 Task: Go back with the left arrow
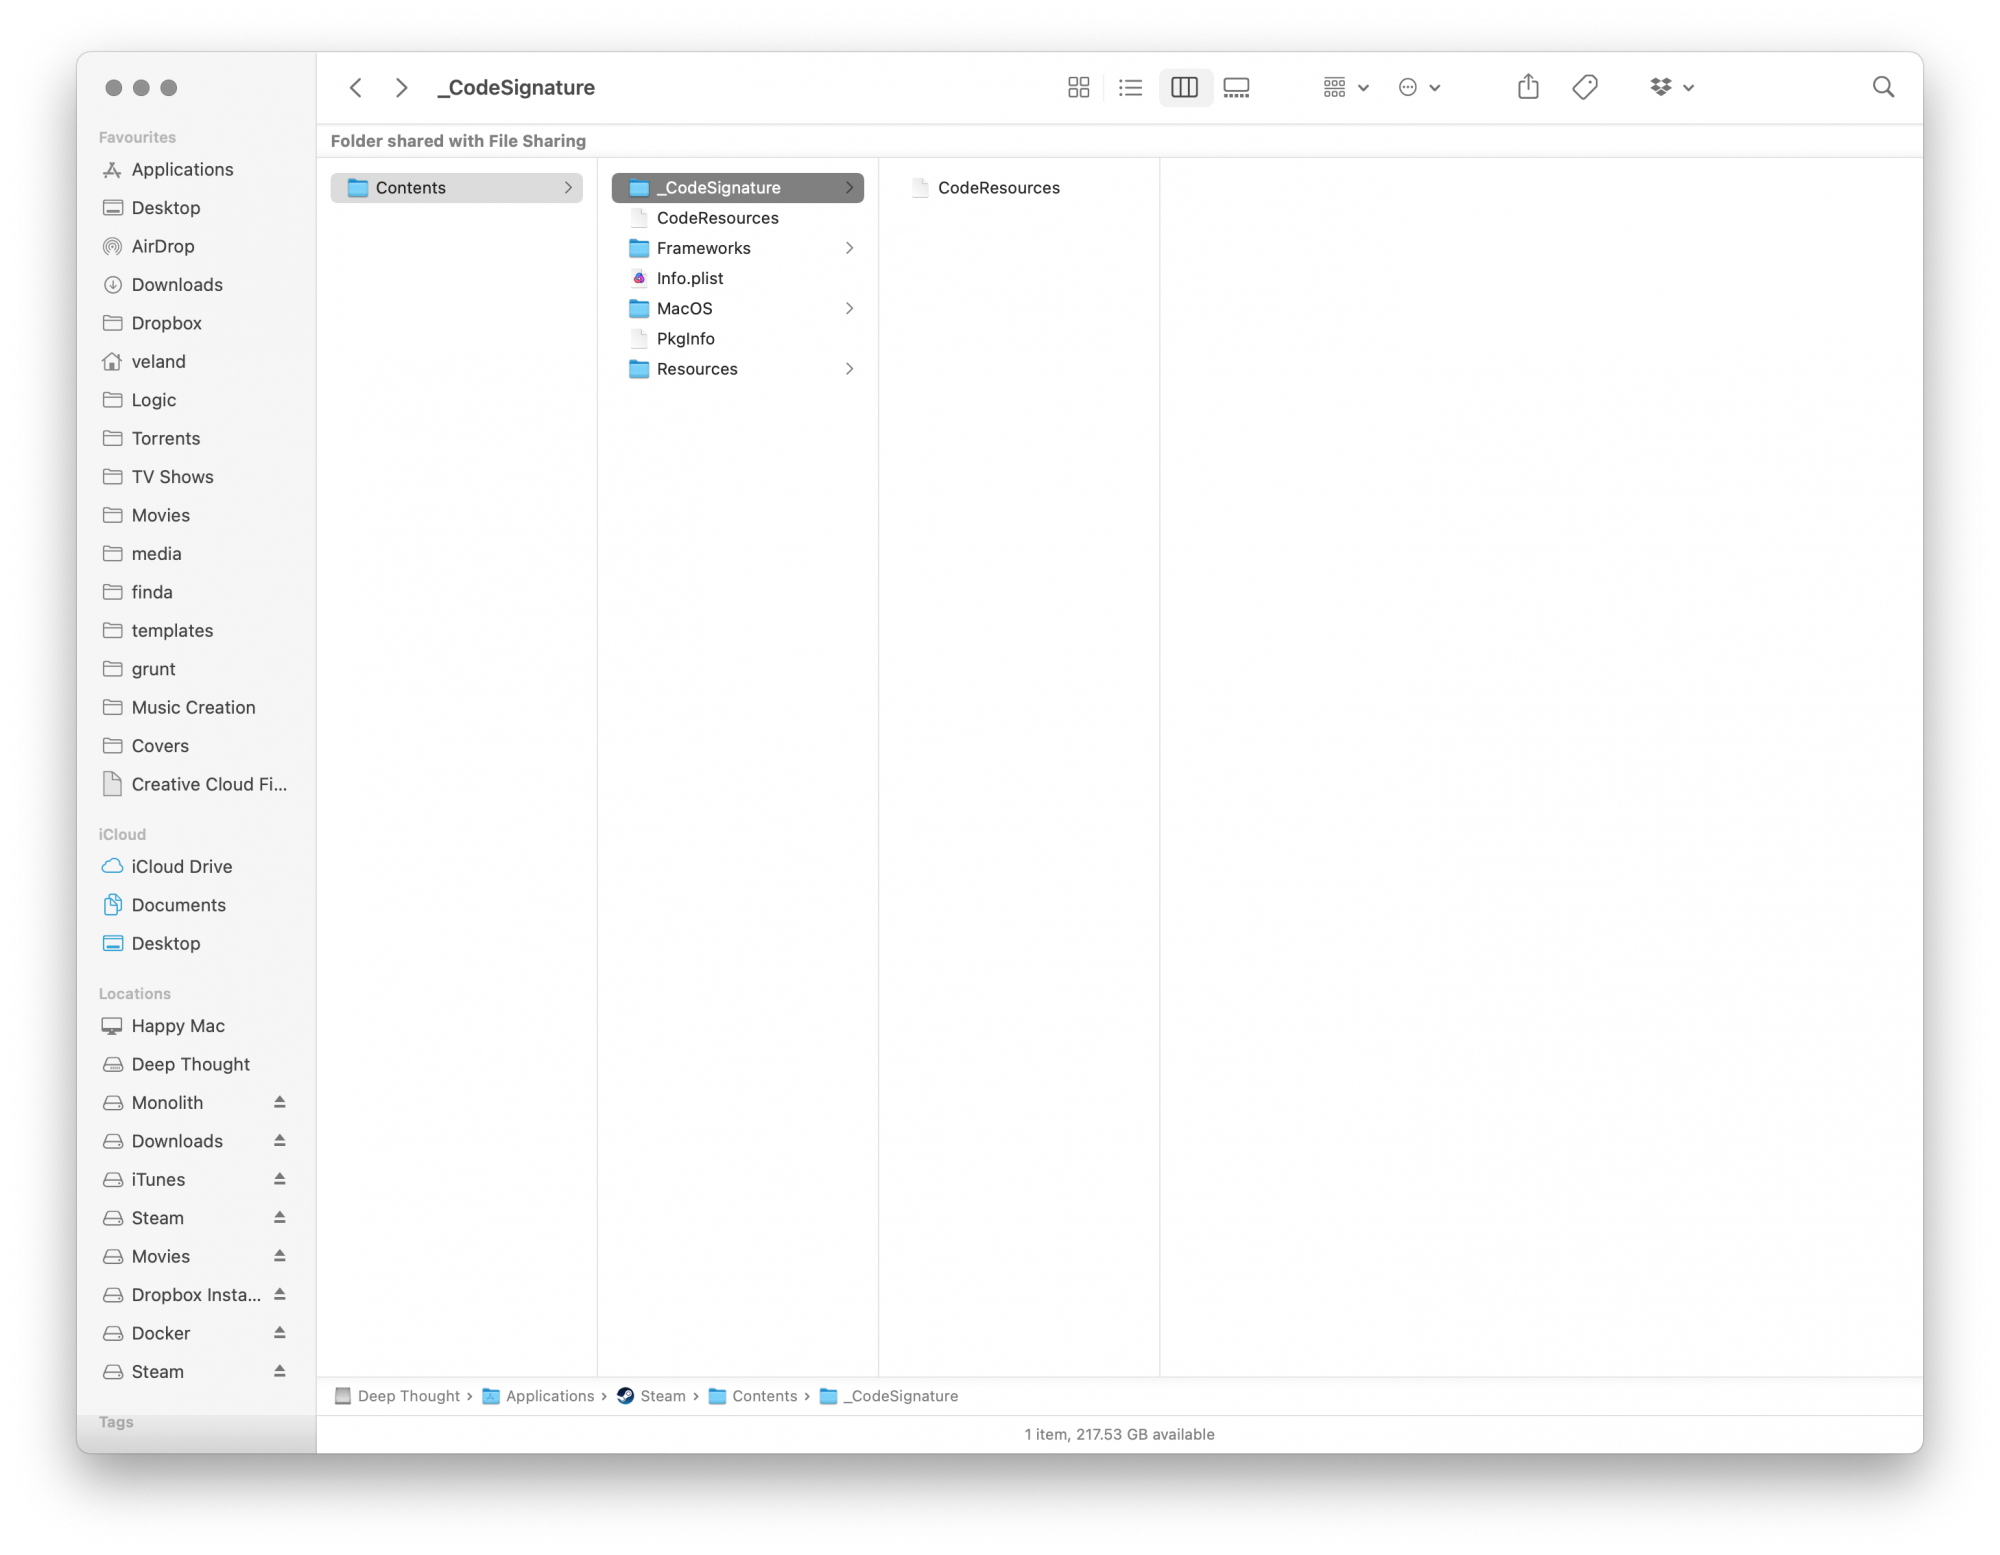point(356,88)
